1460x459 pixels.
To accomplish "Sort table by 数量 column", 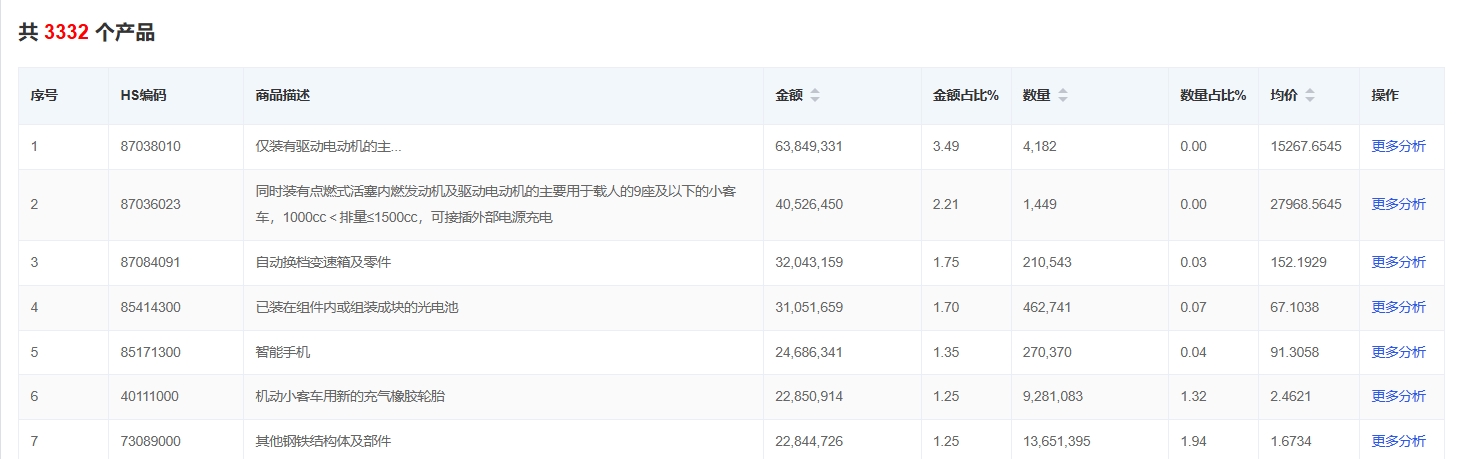I will click(x=1062, y=96).
